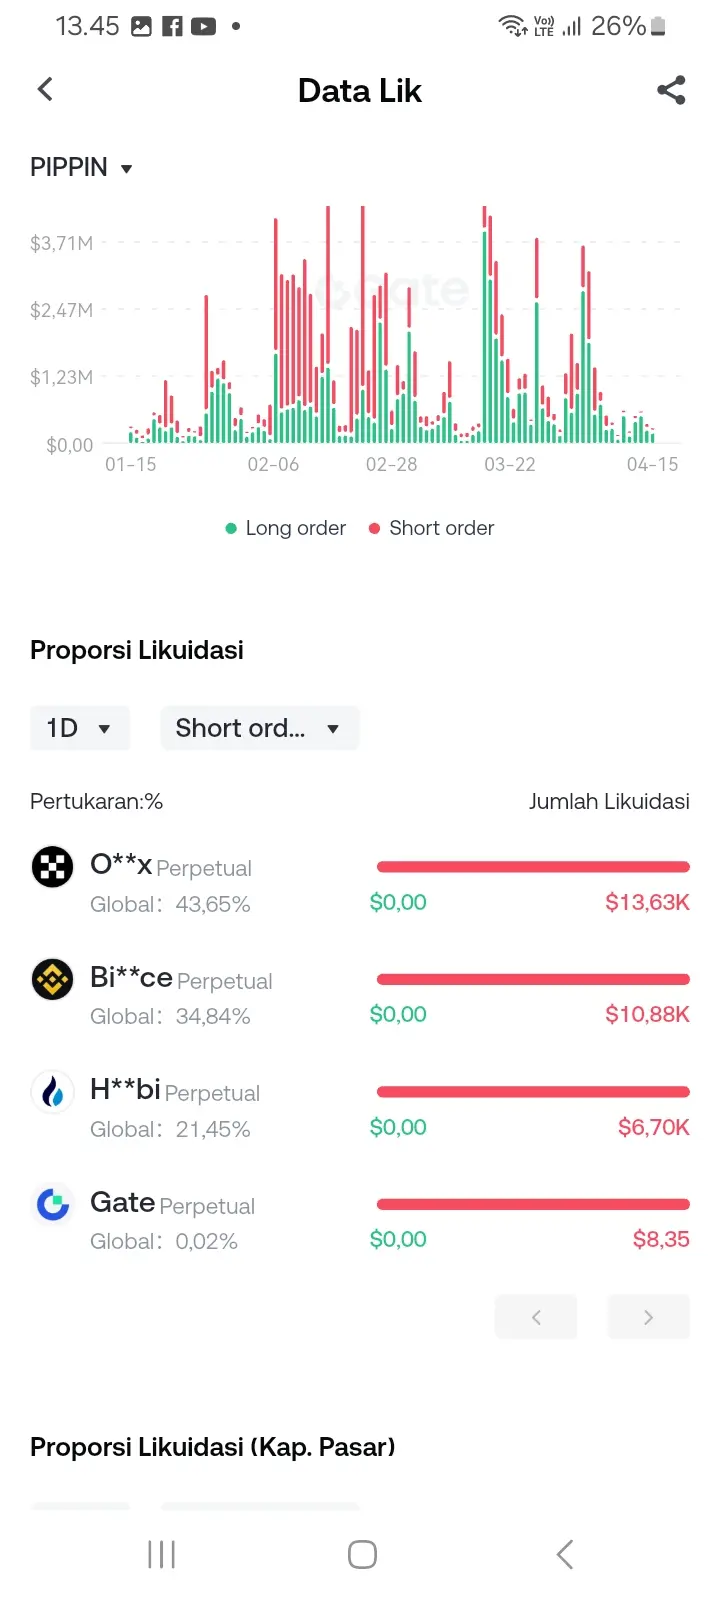Go to previous page of exchanges
The width and height of the screenshot is (720, 1600).
click(536, 1317)
